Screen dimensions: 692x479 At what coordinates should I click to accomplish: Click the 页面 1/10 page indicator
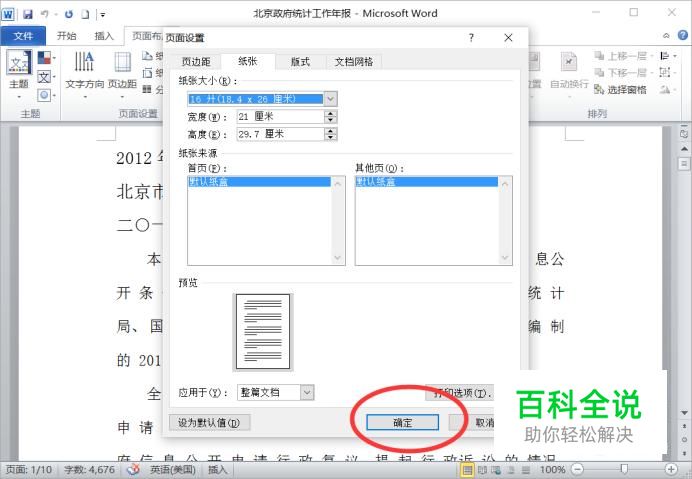(29, 470)
